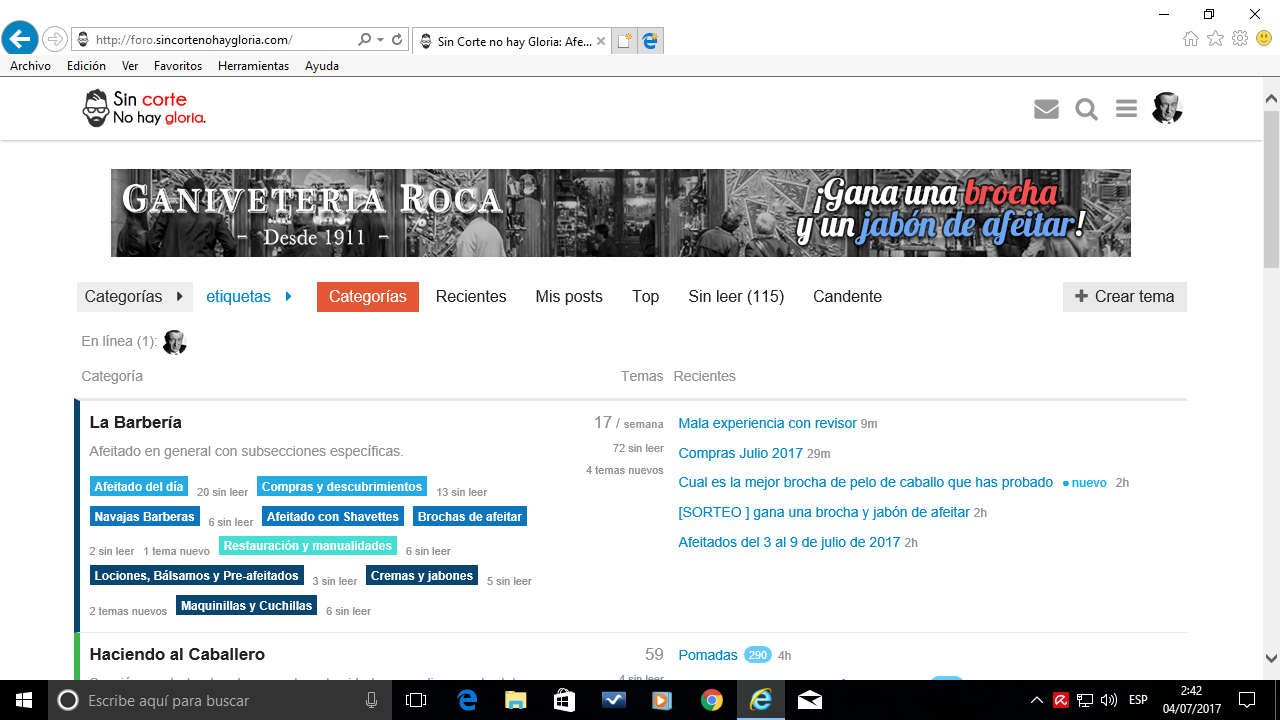Switch to the Mis posts tab
Screen dimensions: 1280x720
[569, 297]
